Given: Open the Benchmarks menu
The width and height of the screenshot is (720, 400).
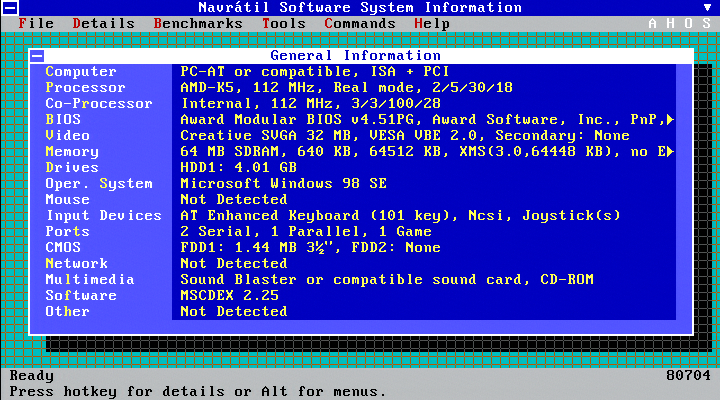Looking at the screenshot, I should click(198, 23).
